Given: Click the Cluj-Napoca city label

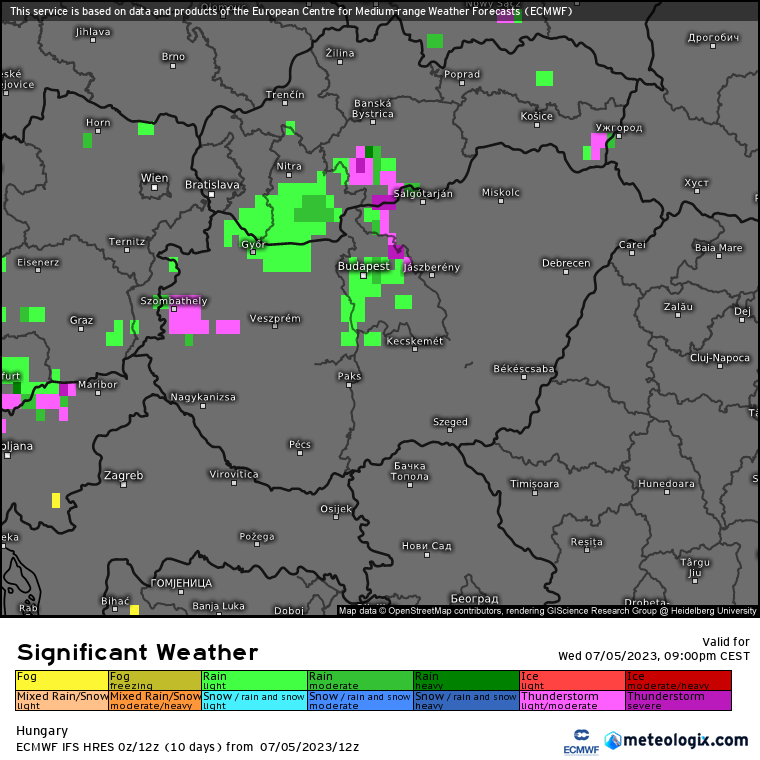Looking at the screenshot, I should 719,357.
